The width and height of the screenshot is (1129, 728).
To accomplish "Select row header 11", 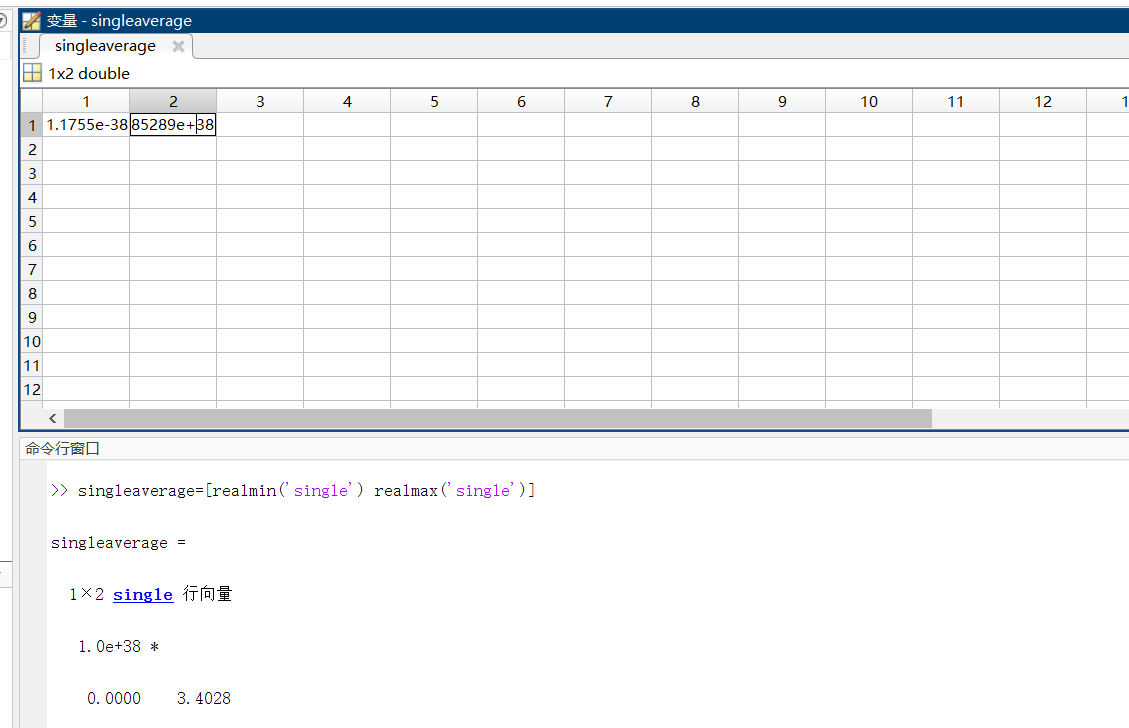I will 32,365.
